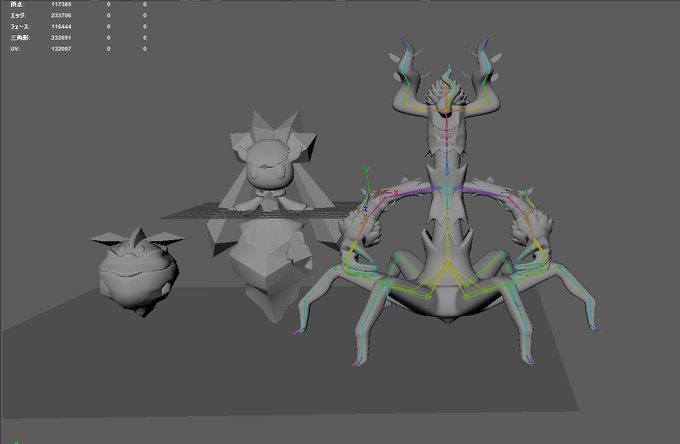Click the UV count label
The image size is (680, 444).
tap(15, 49)
